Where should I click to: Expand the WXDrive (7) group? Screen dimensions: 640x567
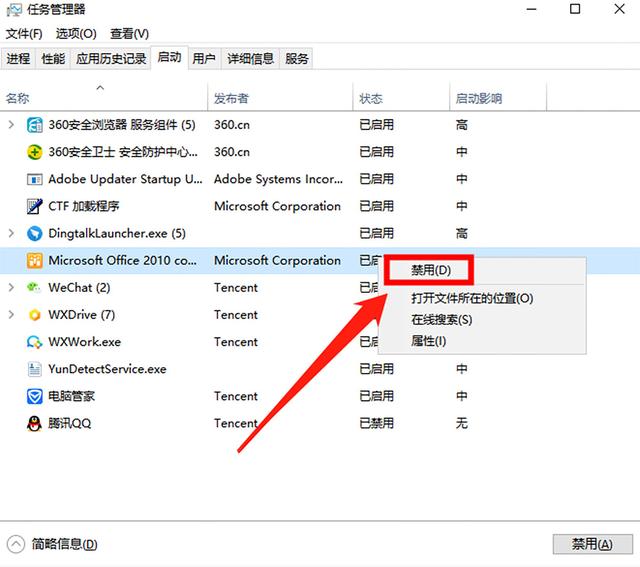(11, 314)
